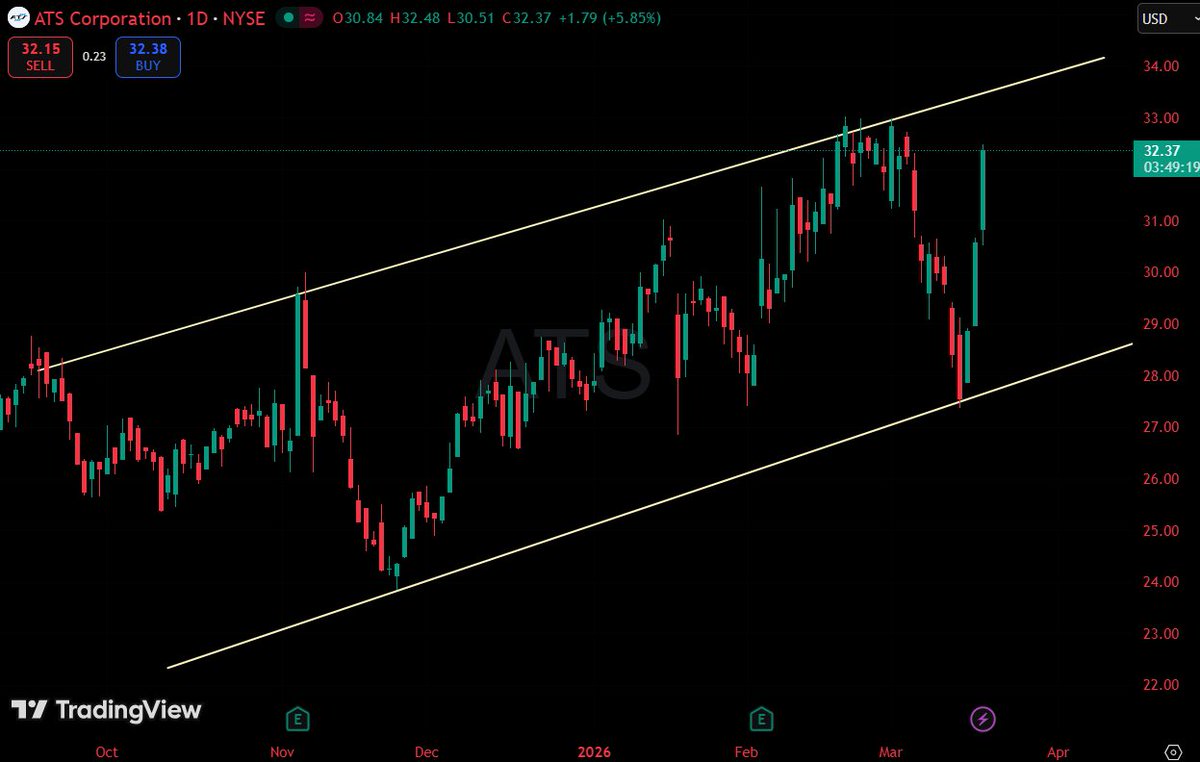Screen dimensions: 1200x762
Task: Open the earnings marker above Nov
Action: pyautogui.click(x=296, y=718)
